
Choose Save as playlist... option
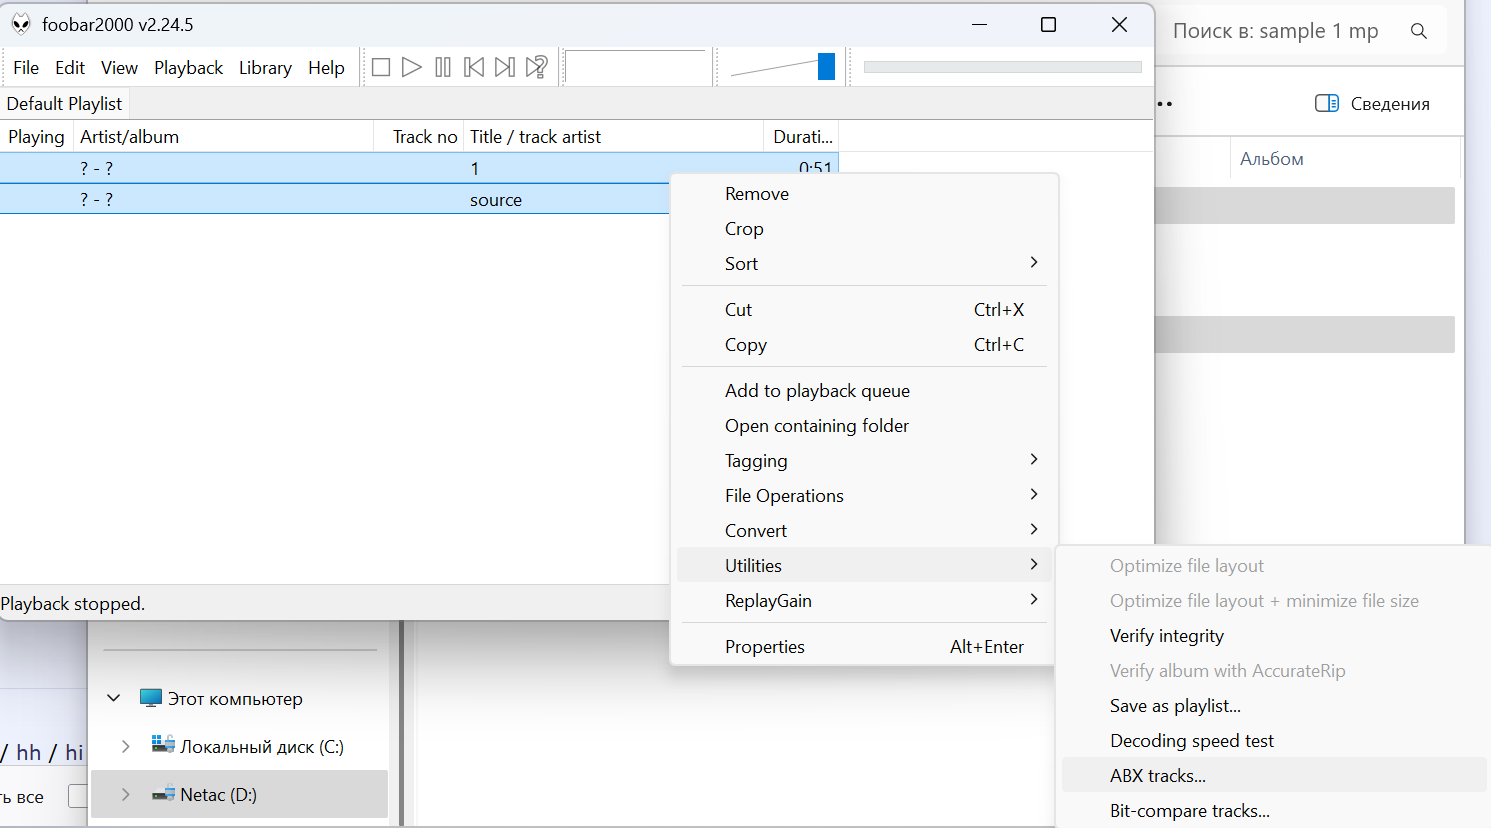point(1274,706)
